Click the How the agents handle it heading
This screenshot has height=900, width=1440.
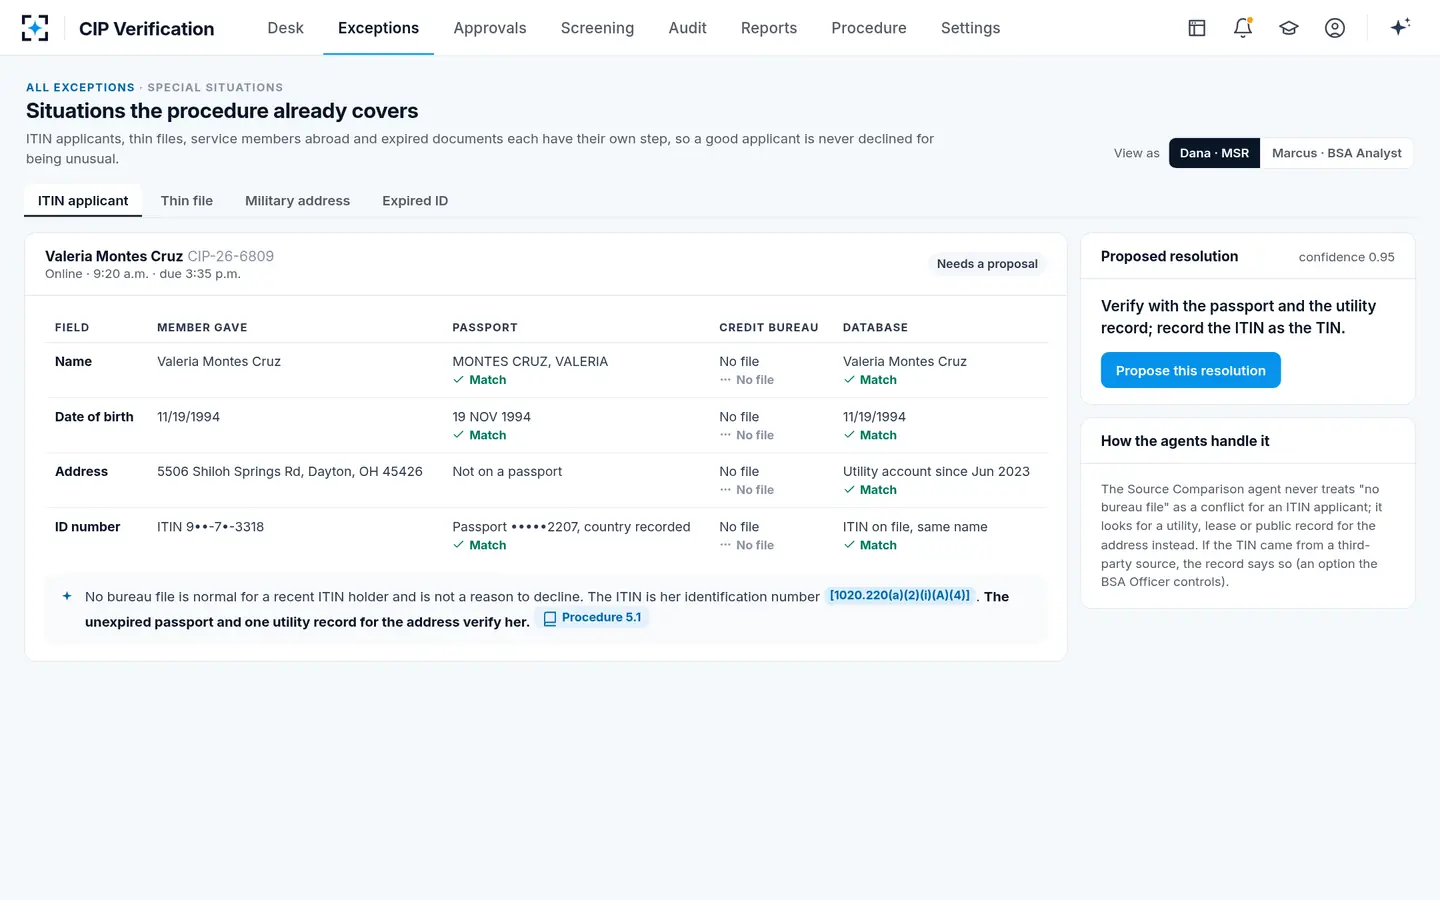pyautogui.click(x=1185, y=441)
